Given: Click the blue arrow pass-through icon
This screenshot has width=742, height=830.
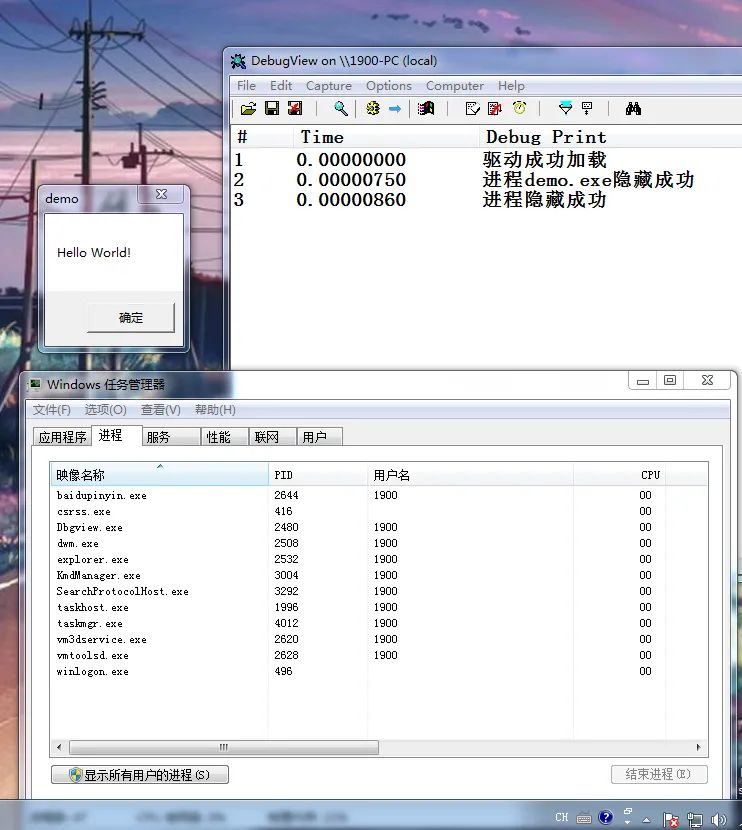Looking at the screenshot, I should [x=395, y=109].
